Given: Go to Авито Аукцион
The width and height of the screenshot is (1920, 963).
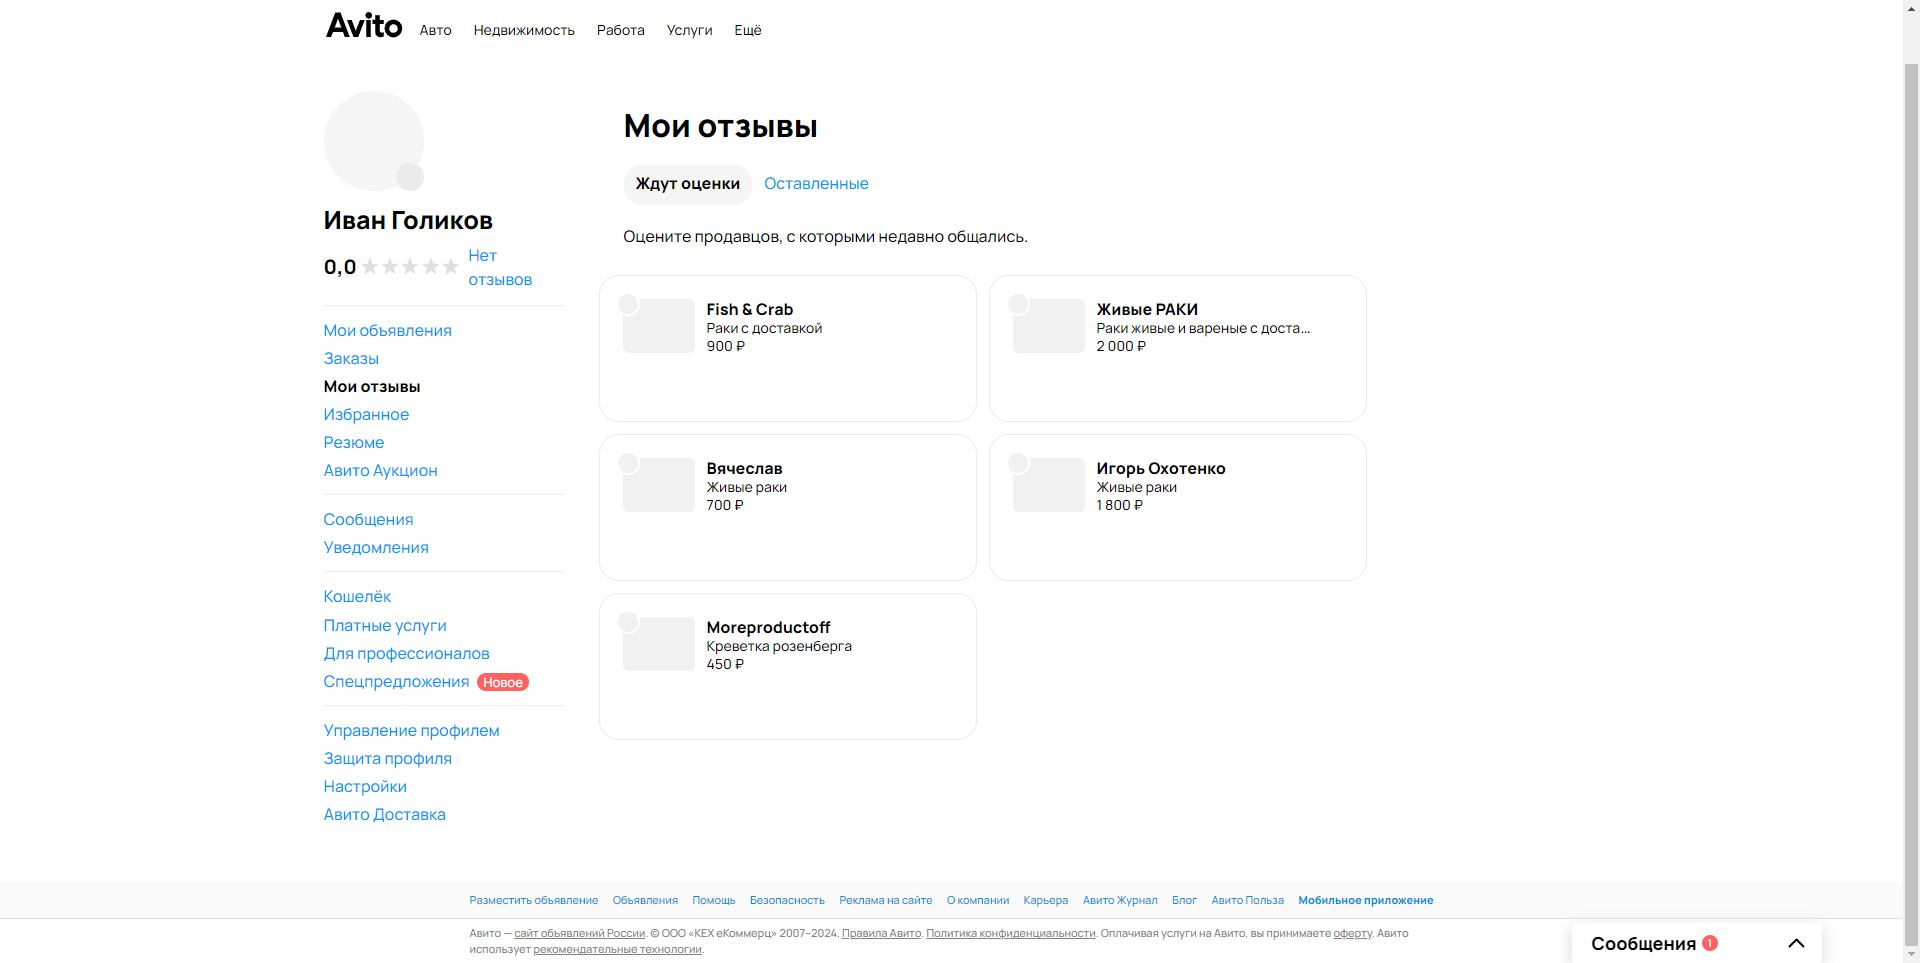Looking at the screenshot, I should click(380, 470).
